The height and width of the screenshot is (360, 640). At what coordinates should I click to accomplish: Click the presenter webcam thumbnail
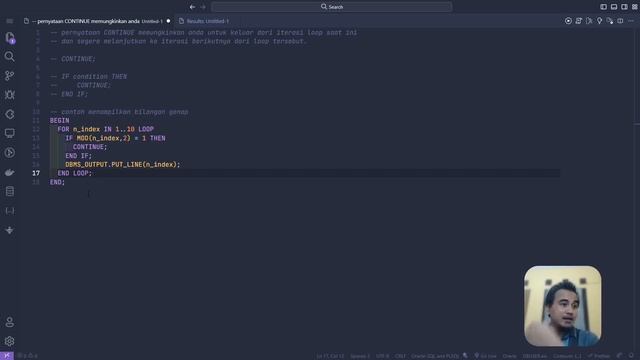[562, 306]
